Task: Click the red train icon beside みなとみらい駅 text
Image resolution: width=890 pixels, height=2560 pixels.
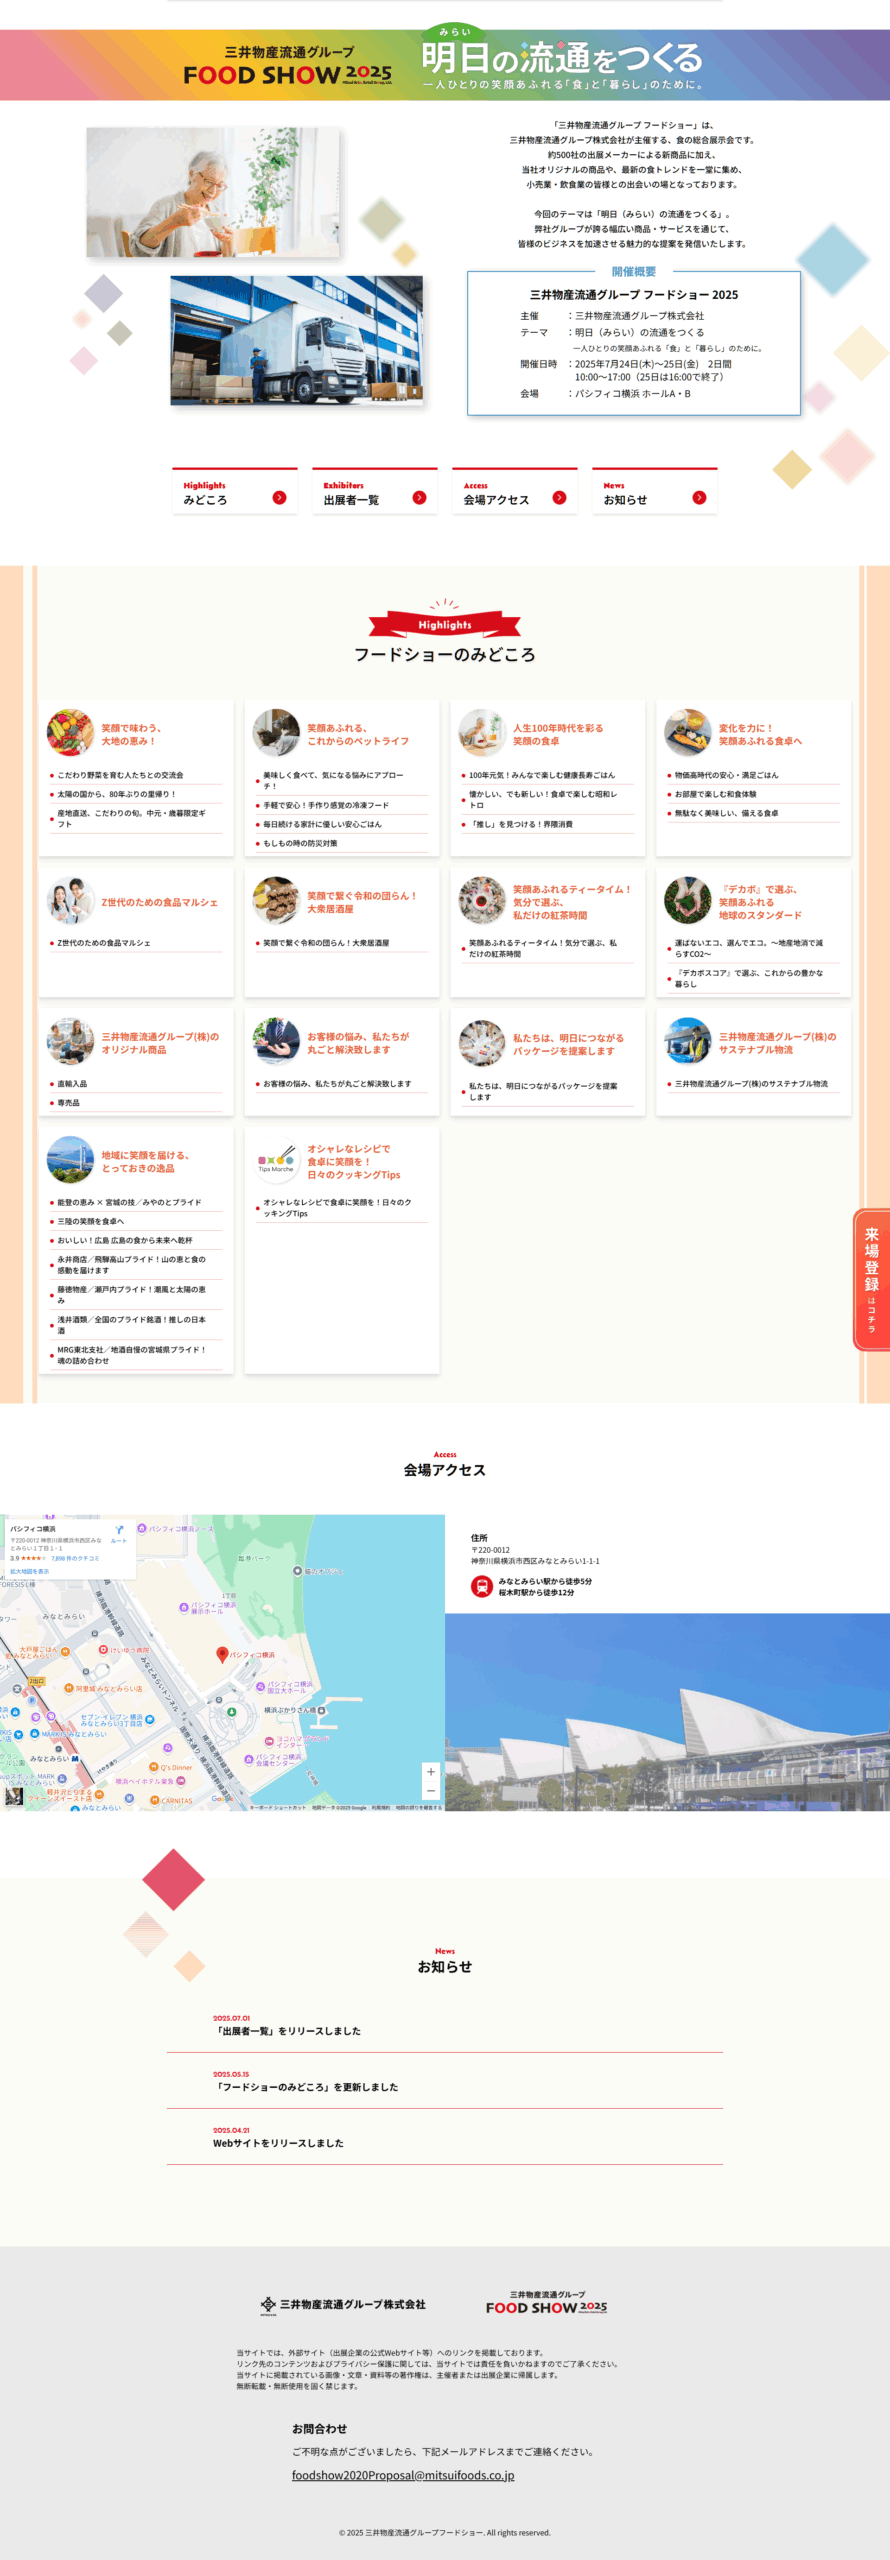Action: click(x=481, y=1586)
